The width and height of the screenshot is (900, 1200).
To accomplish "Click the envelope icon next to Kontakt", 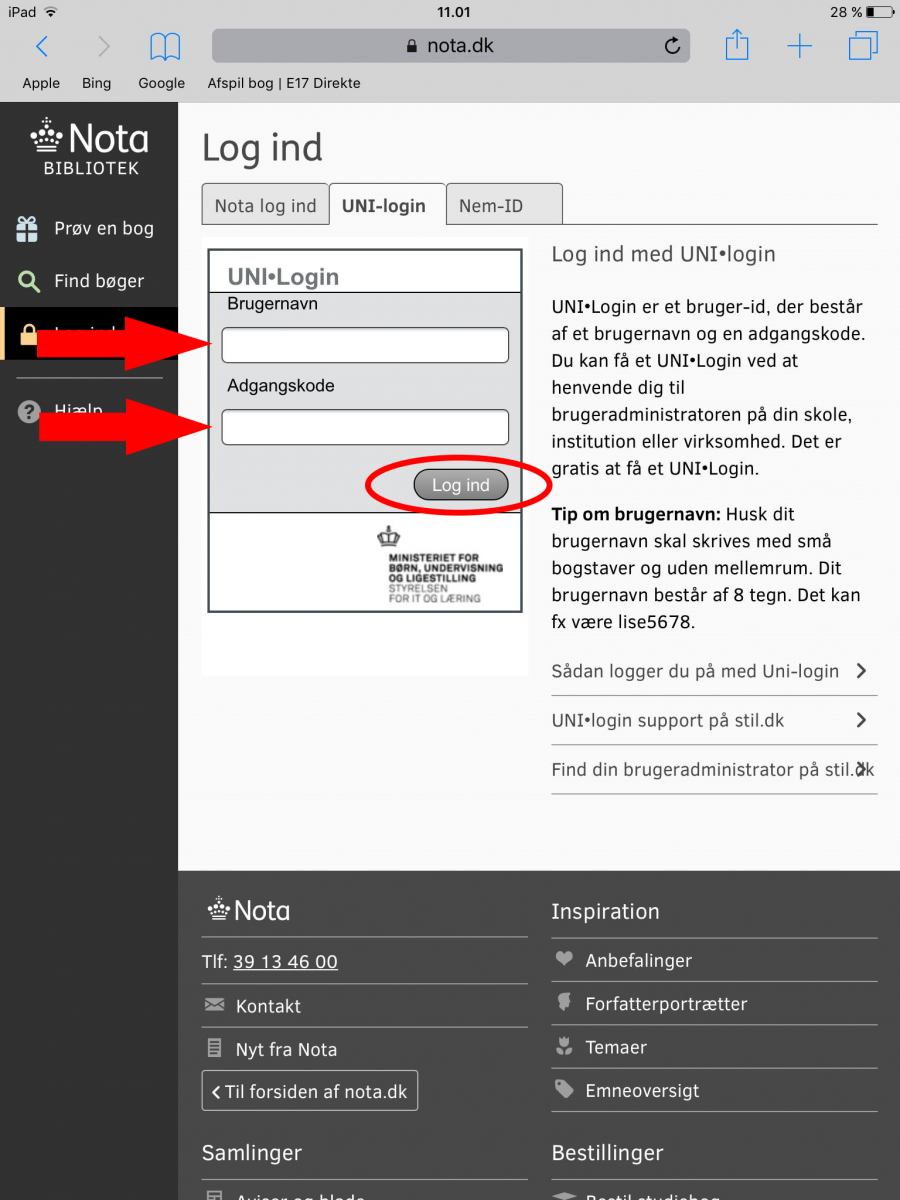I will click(213, 1006).
